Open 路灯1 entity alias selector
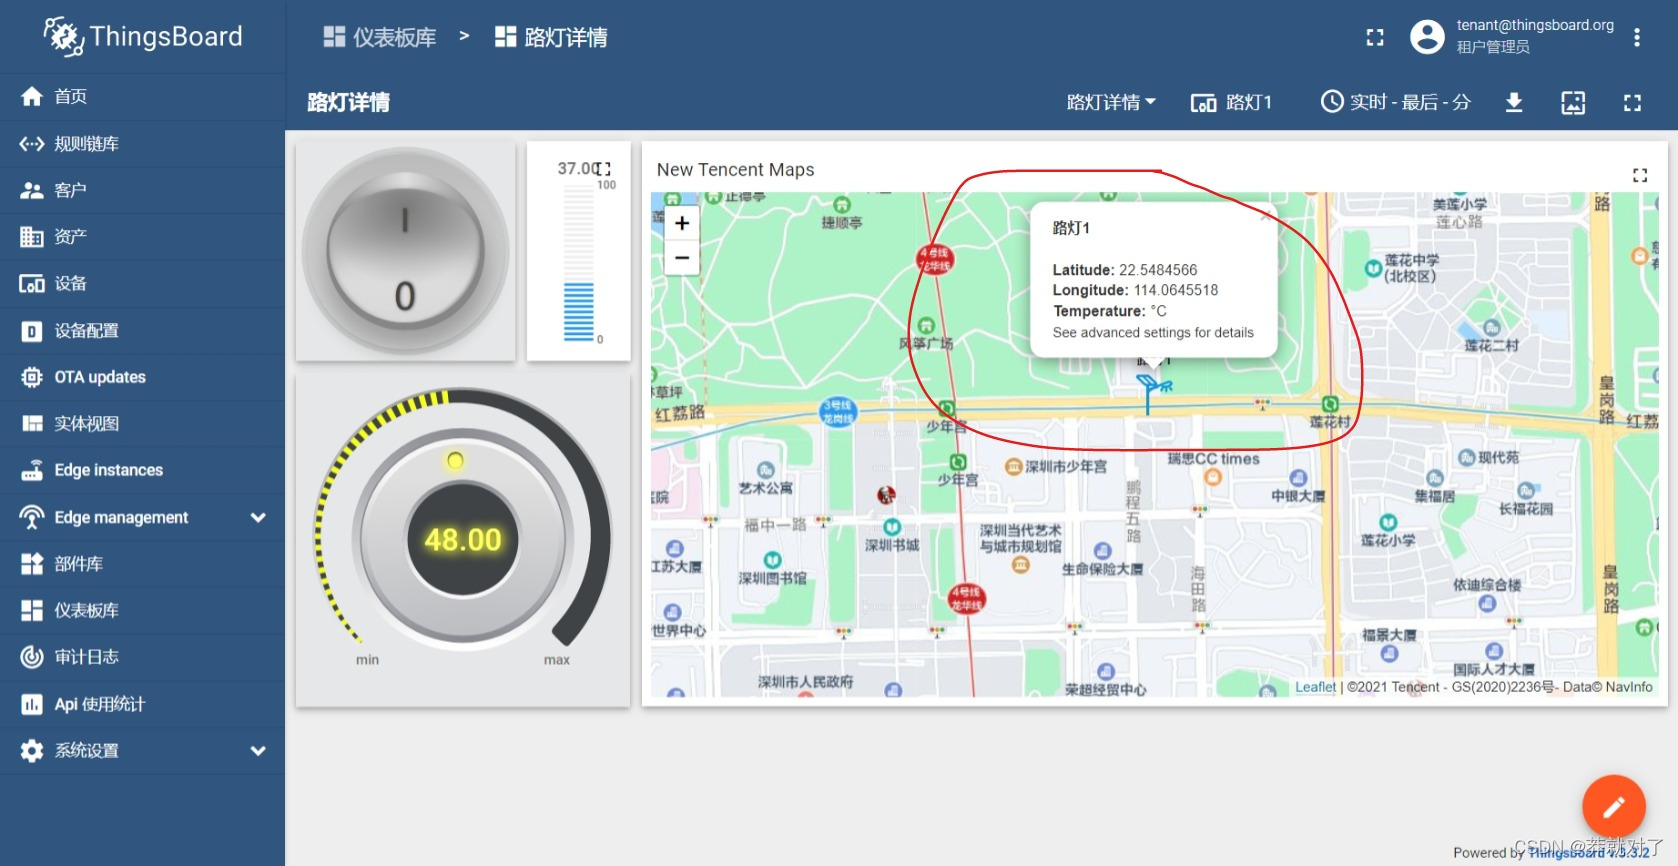The image size is (1678, 866). tap(1231, 102)
